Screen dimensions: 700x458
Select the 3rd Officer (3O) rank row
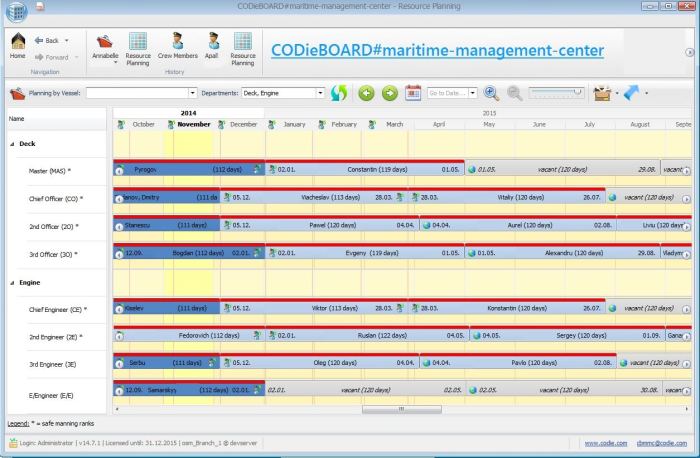53,254
